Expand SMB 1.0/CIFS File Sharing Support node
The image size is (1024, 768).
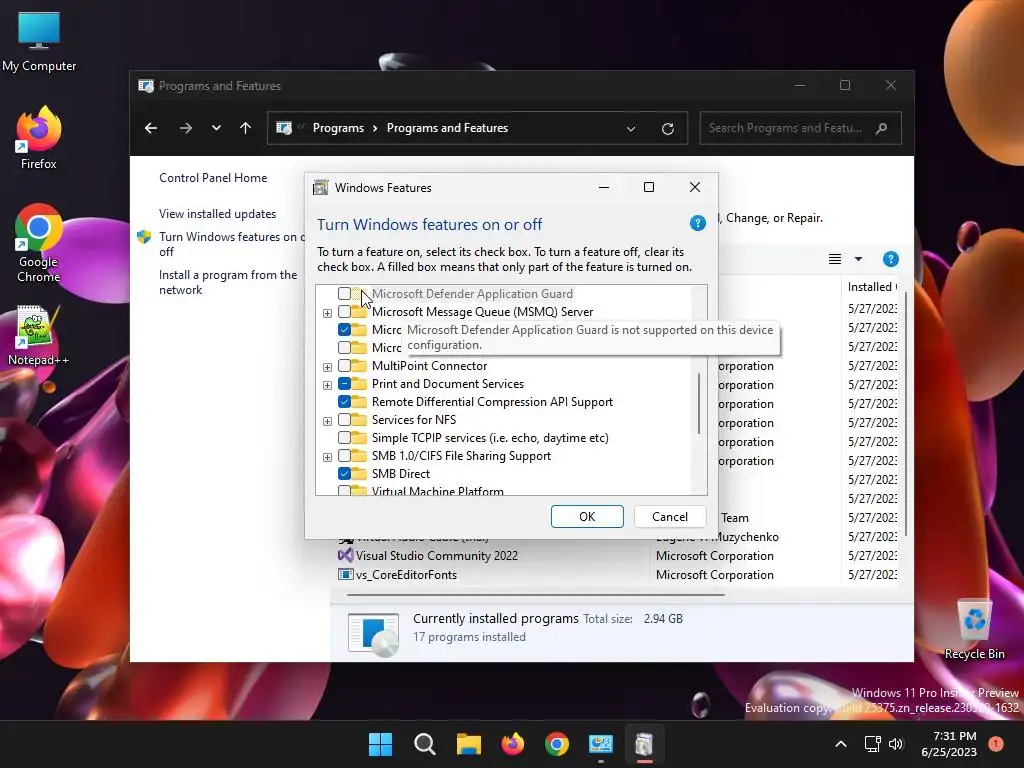coord(327,456)
